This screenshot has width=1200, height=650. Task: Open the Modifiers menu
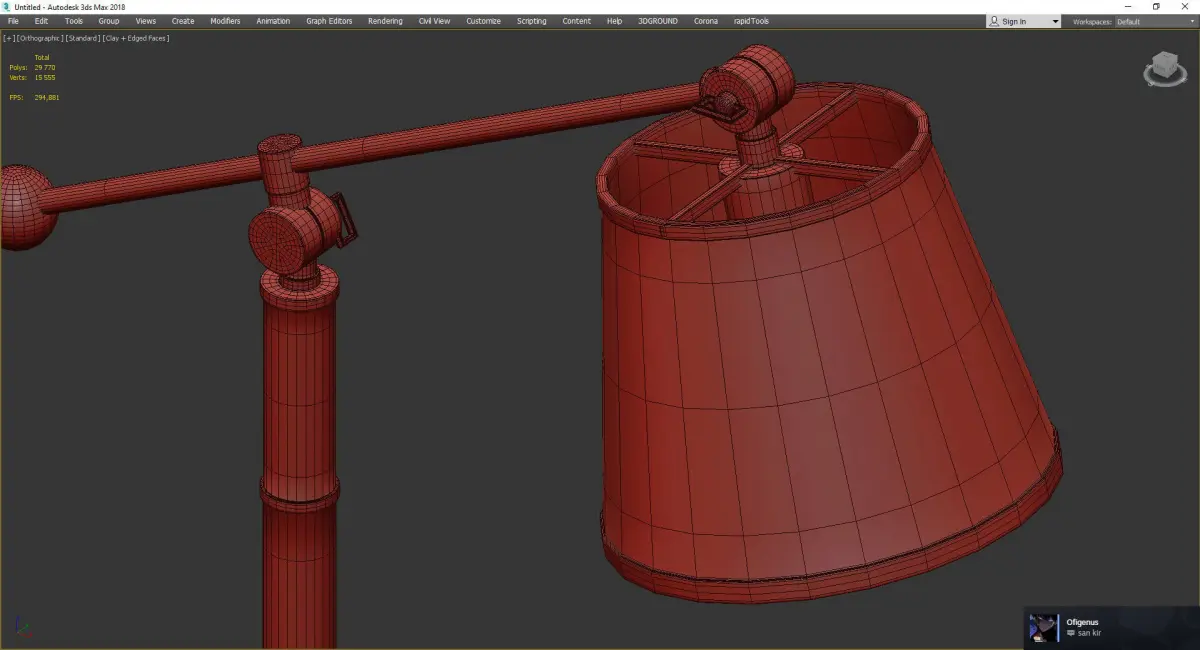(x=225, y=21)
